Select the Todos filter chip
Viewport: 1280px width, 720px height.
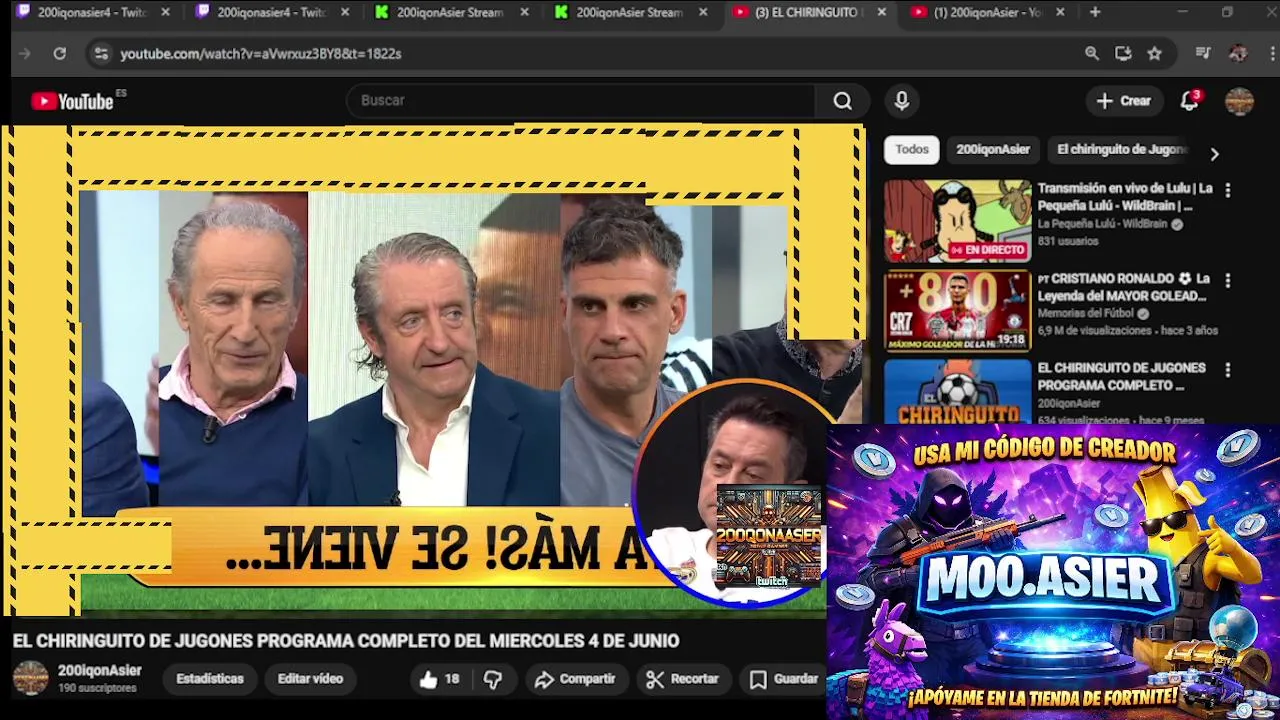911,149
